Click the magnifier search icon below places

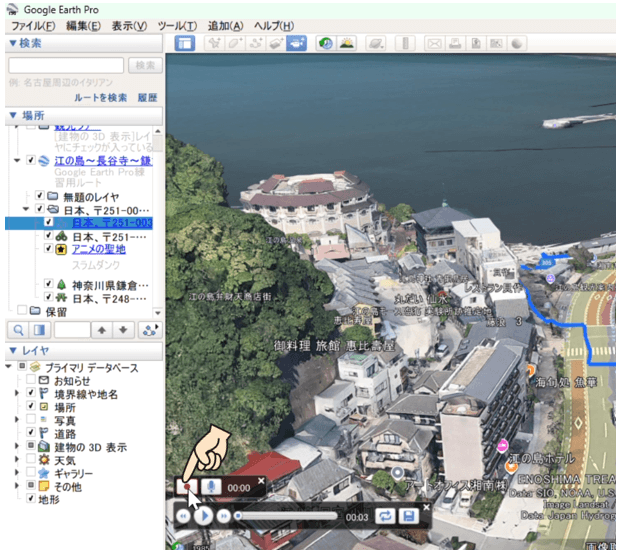(18, 329)
